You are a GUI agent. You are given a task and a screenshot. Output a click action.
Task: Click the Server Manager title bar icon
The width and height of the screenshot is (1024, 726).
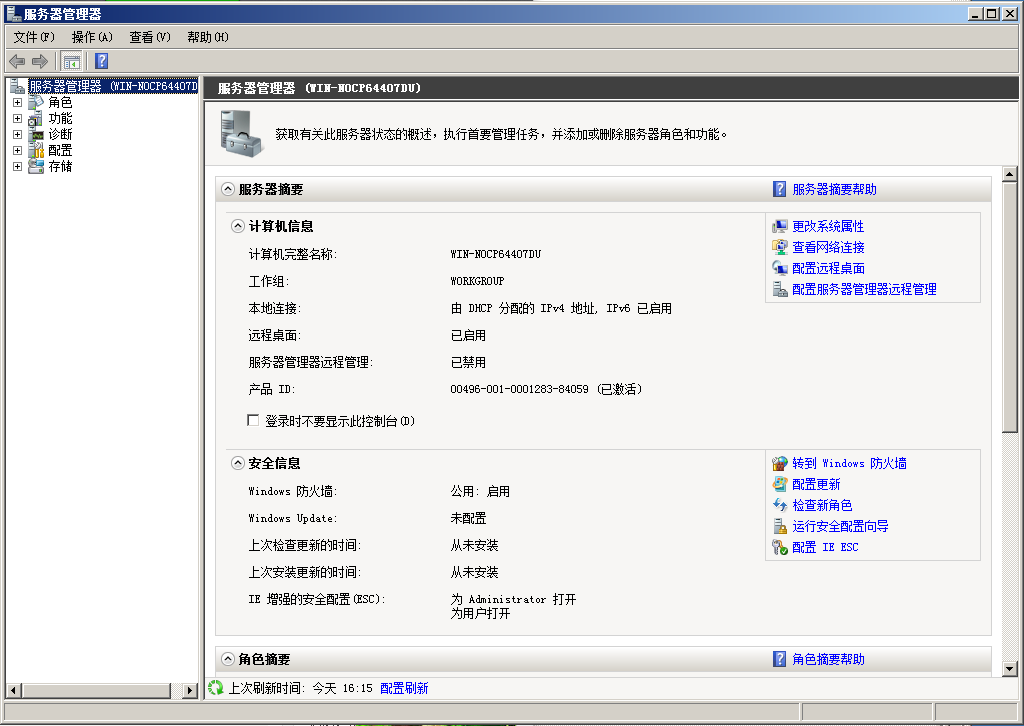tap(13, 13)
